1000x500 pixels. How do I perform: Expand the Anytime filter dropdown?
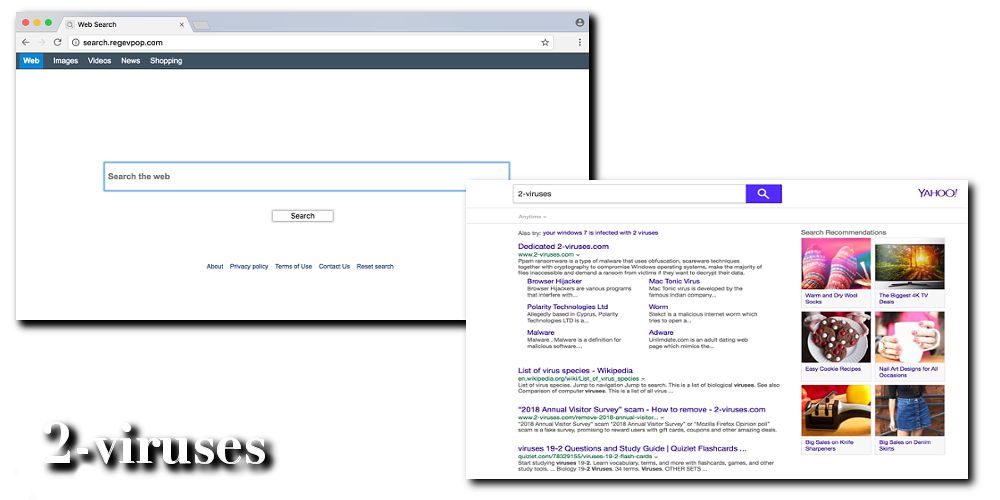[533, 217]
